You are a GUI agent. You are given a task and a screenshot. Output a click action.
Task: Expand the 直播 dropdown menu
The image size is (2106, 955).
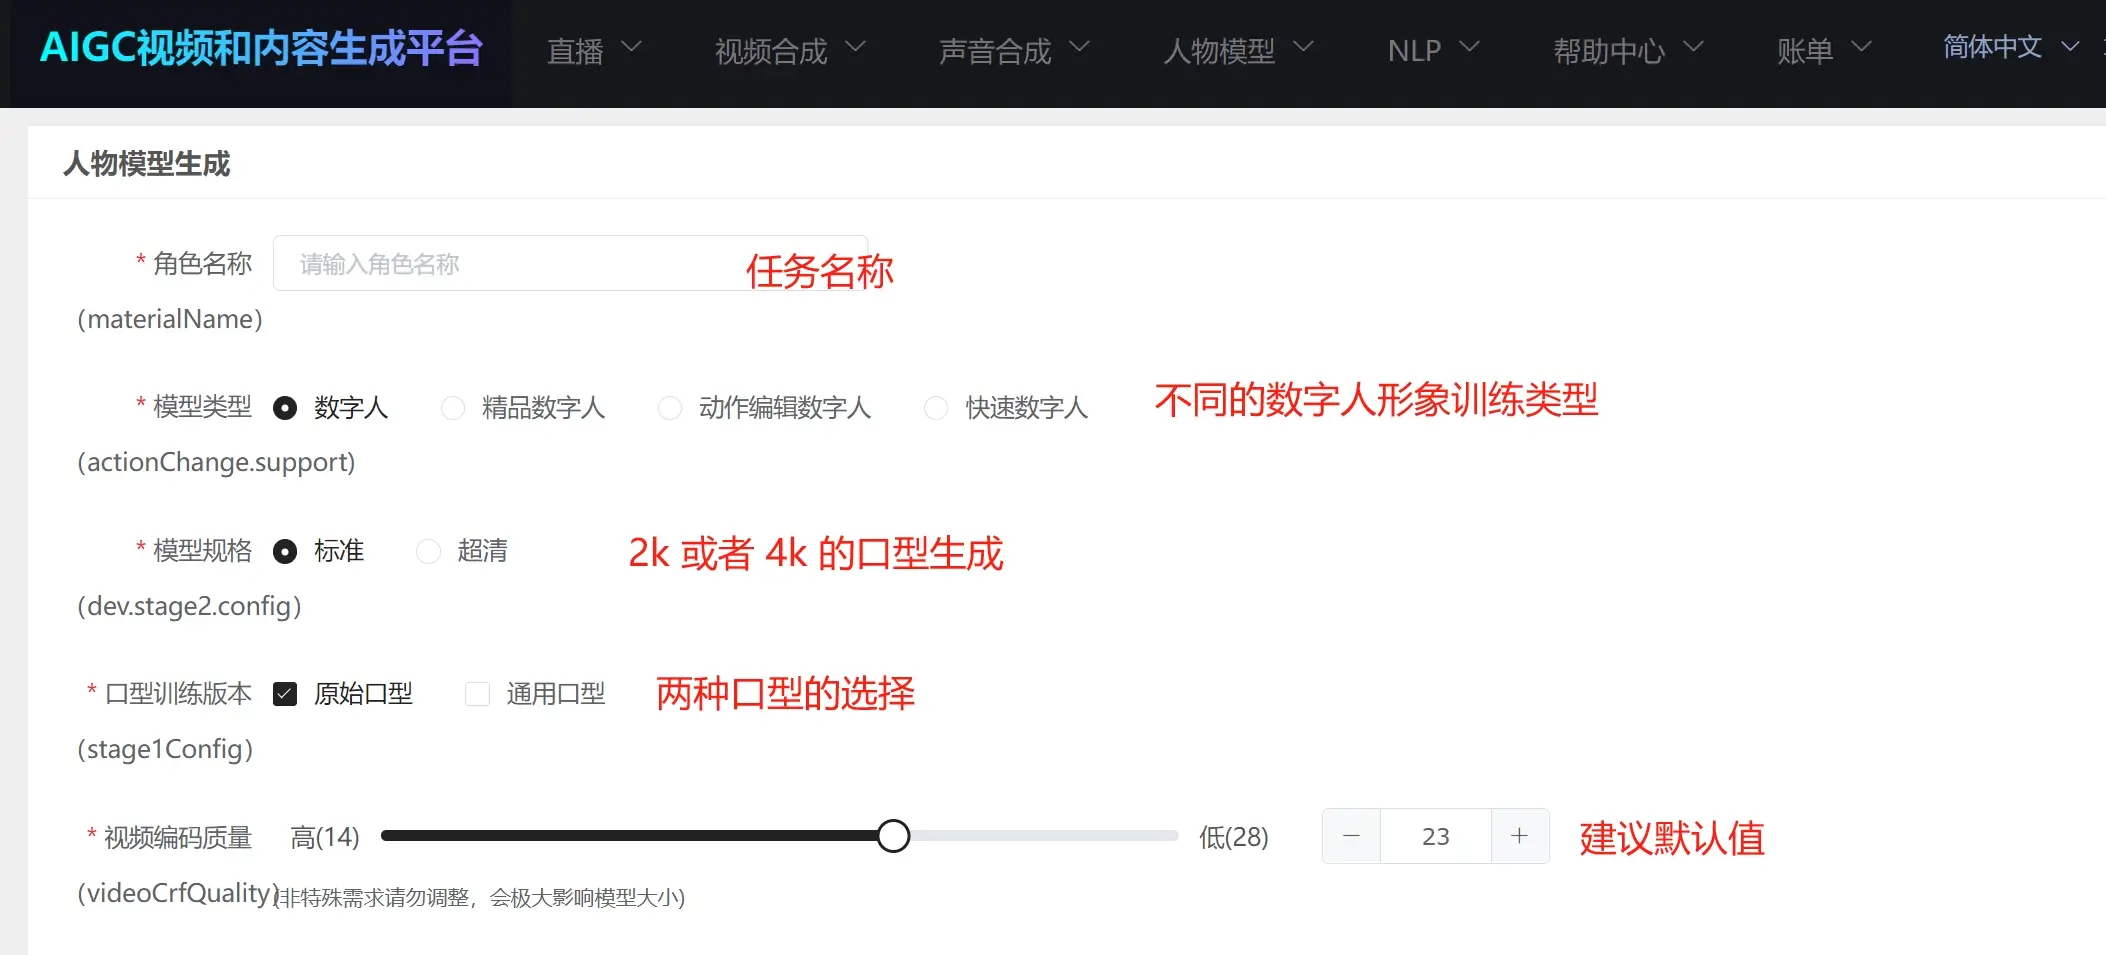(594, 50)
